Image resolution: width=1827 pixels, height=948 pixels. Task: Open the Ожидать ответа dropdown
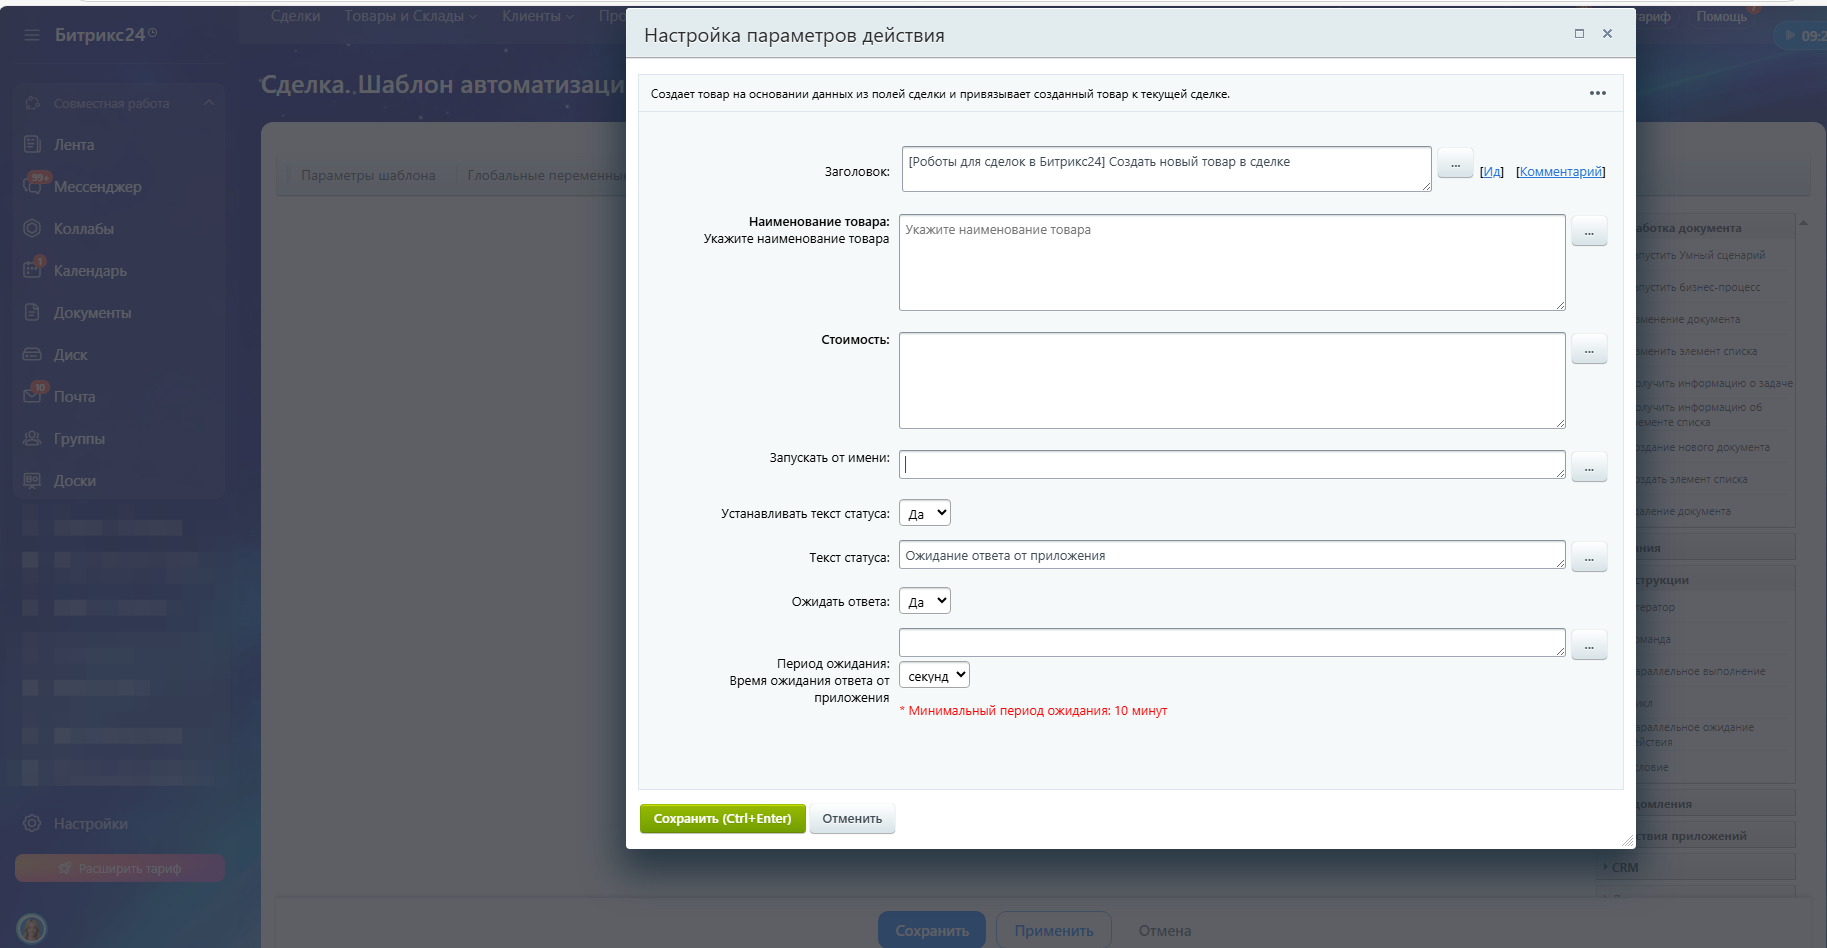pos(924,601)
